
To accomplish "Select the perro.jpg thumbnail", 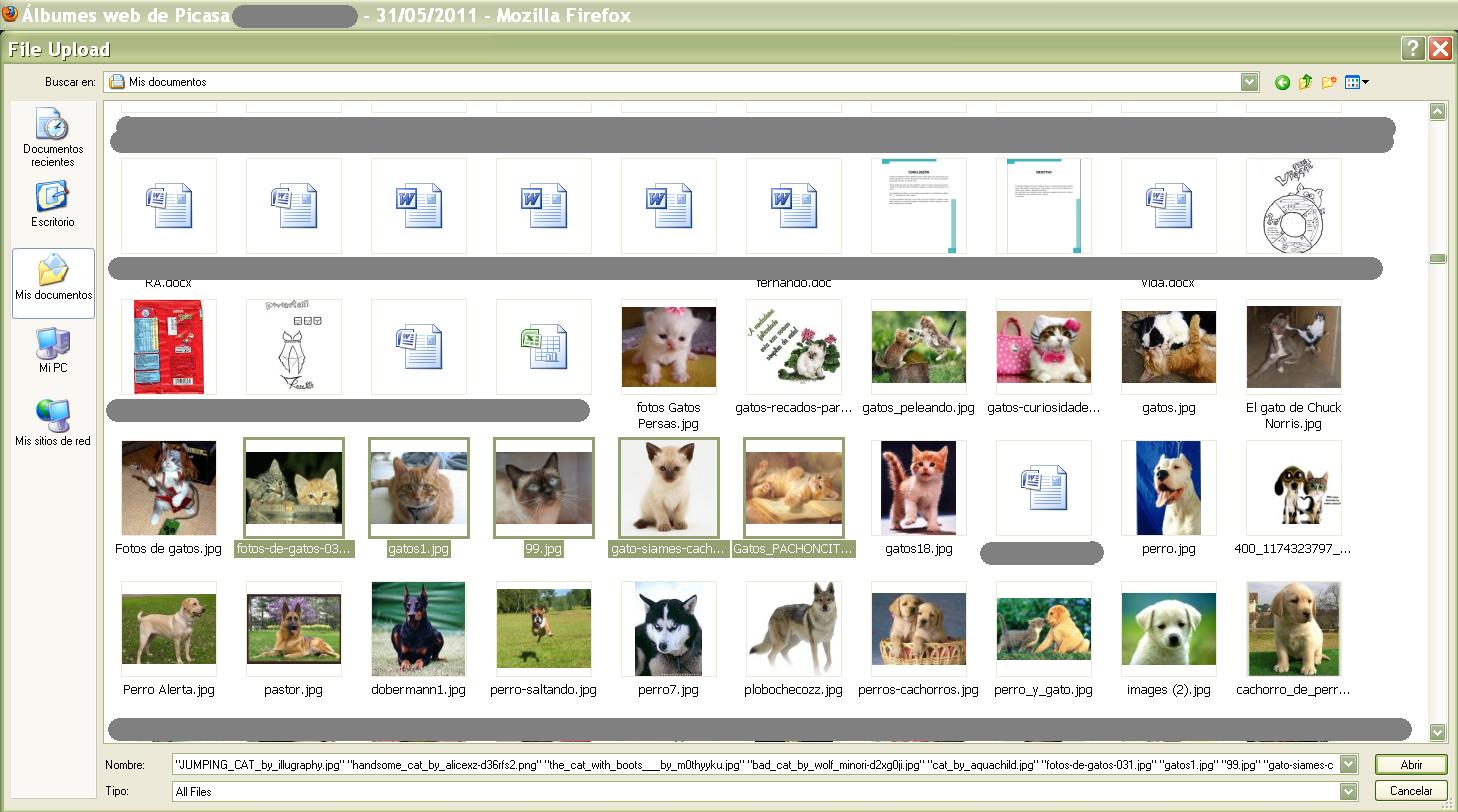I will click(1169, 488).
